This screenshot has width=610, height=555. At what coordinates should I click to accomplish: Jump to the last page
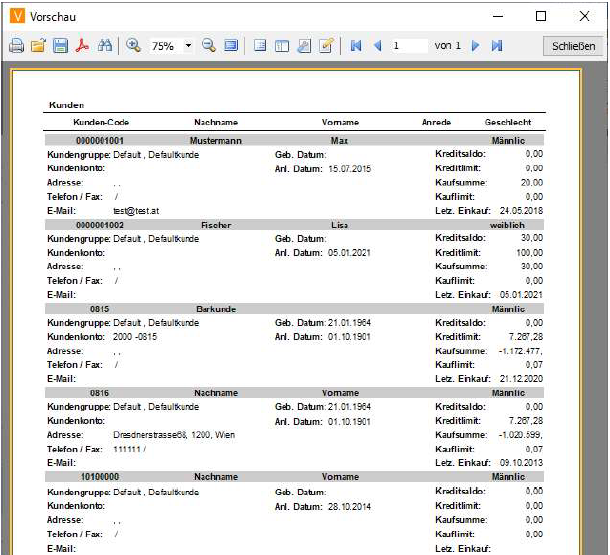497,46
